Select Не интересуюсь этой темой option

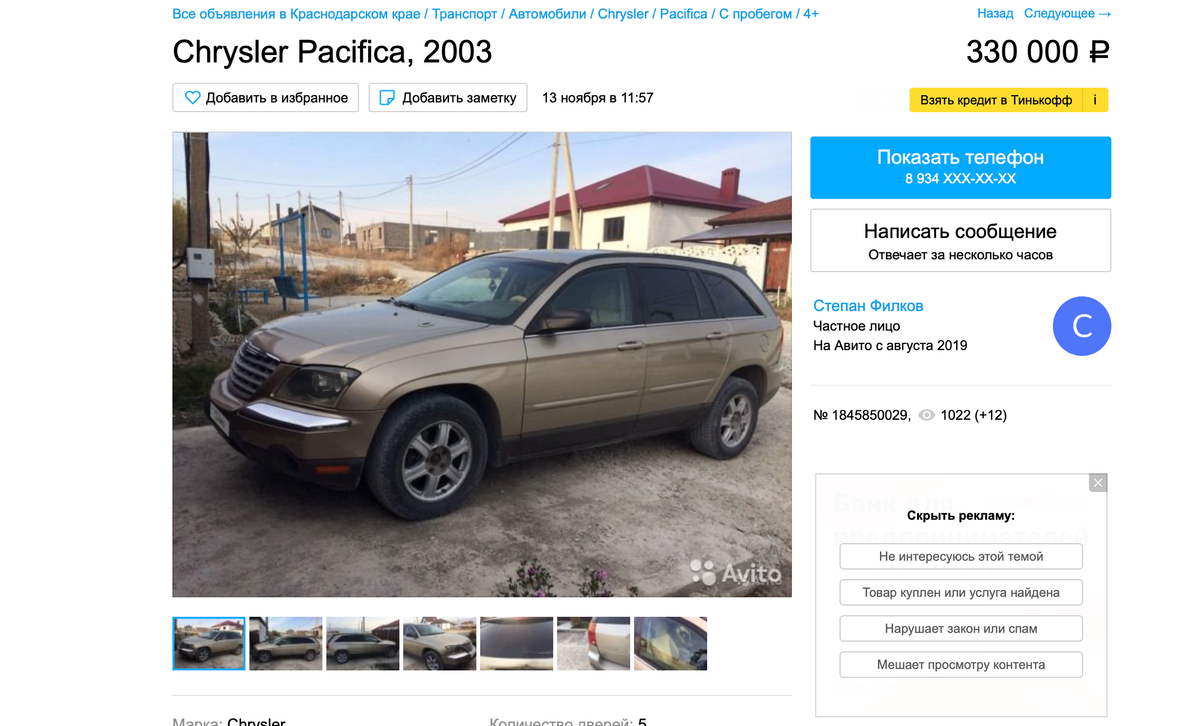click(961, 556)
